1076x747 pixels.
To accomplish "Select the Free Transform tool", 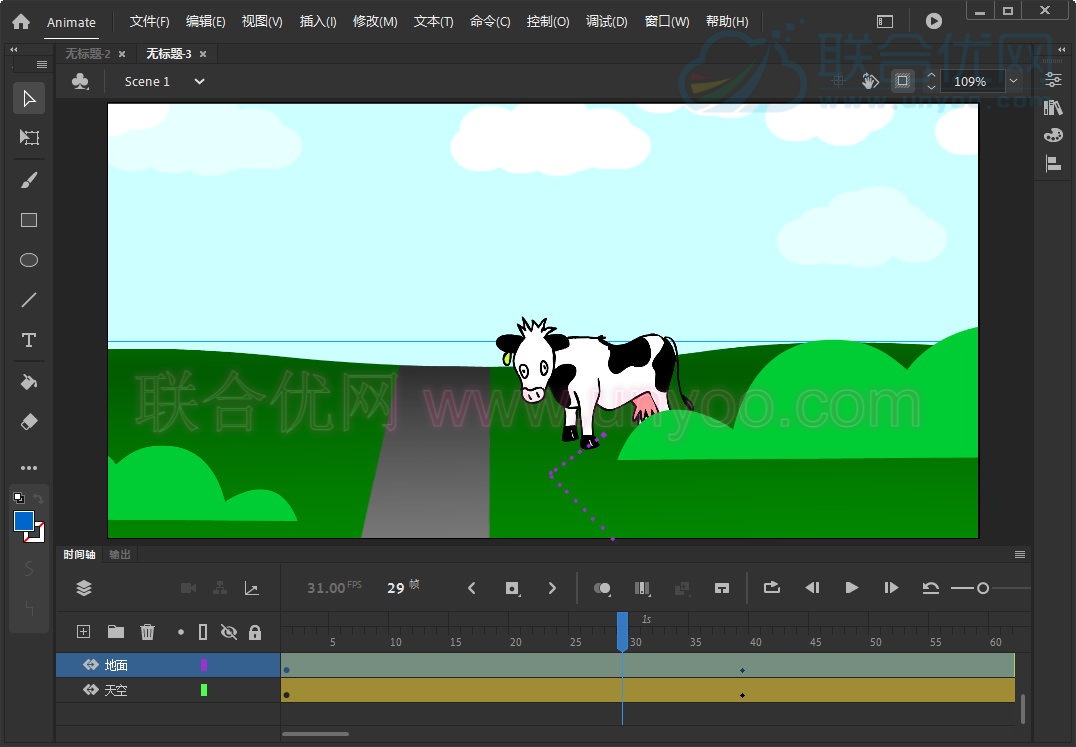I will (x=29, y=138).
